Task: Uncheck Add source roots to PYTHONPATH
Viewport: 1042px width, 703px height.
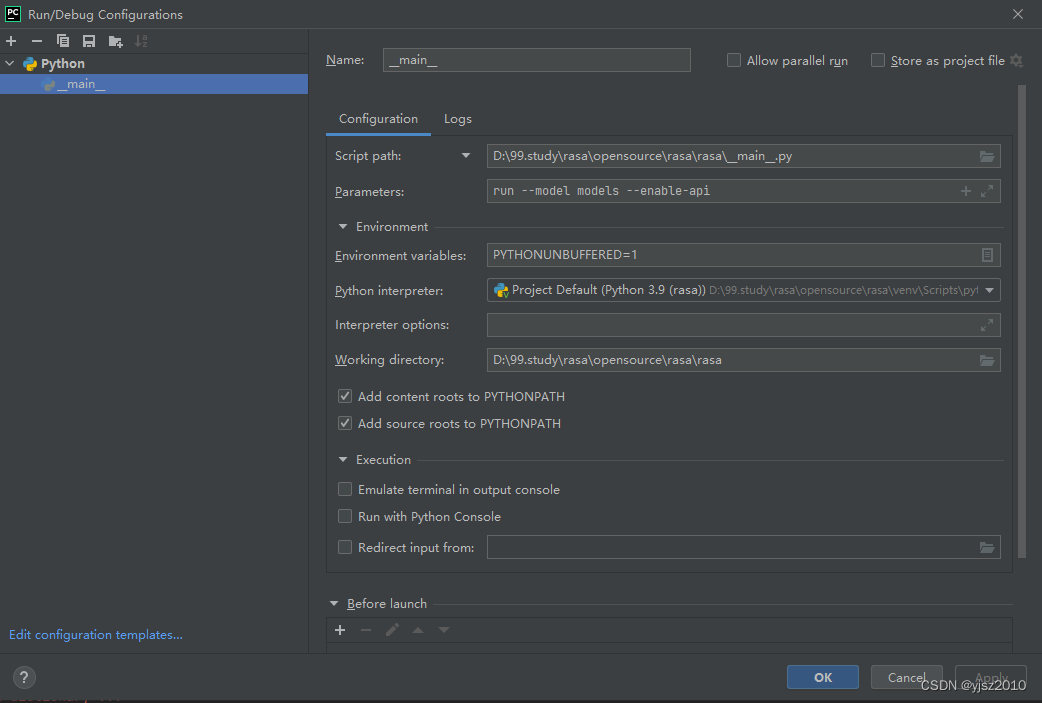Action: pos(345,423)
